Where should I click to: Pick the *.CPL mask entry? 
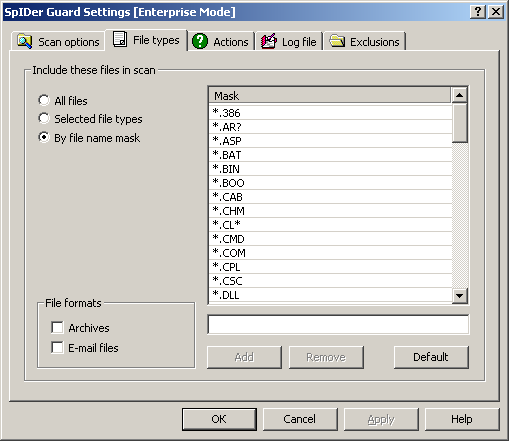330,267
